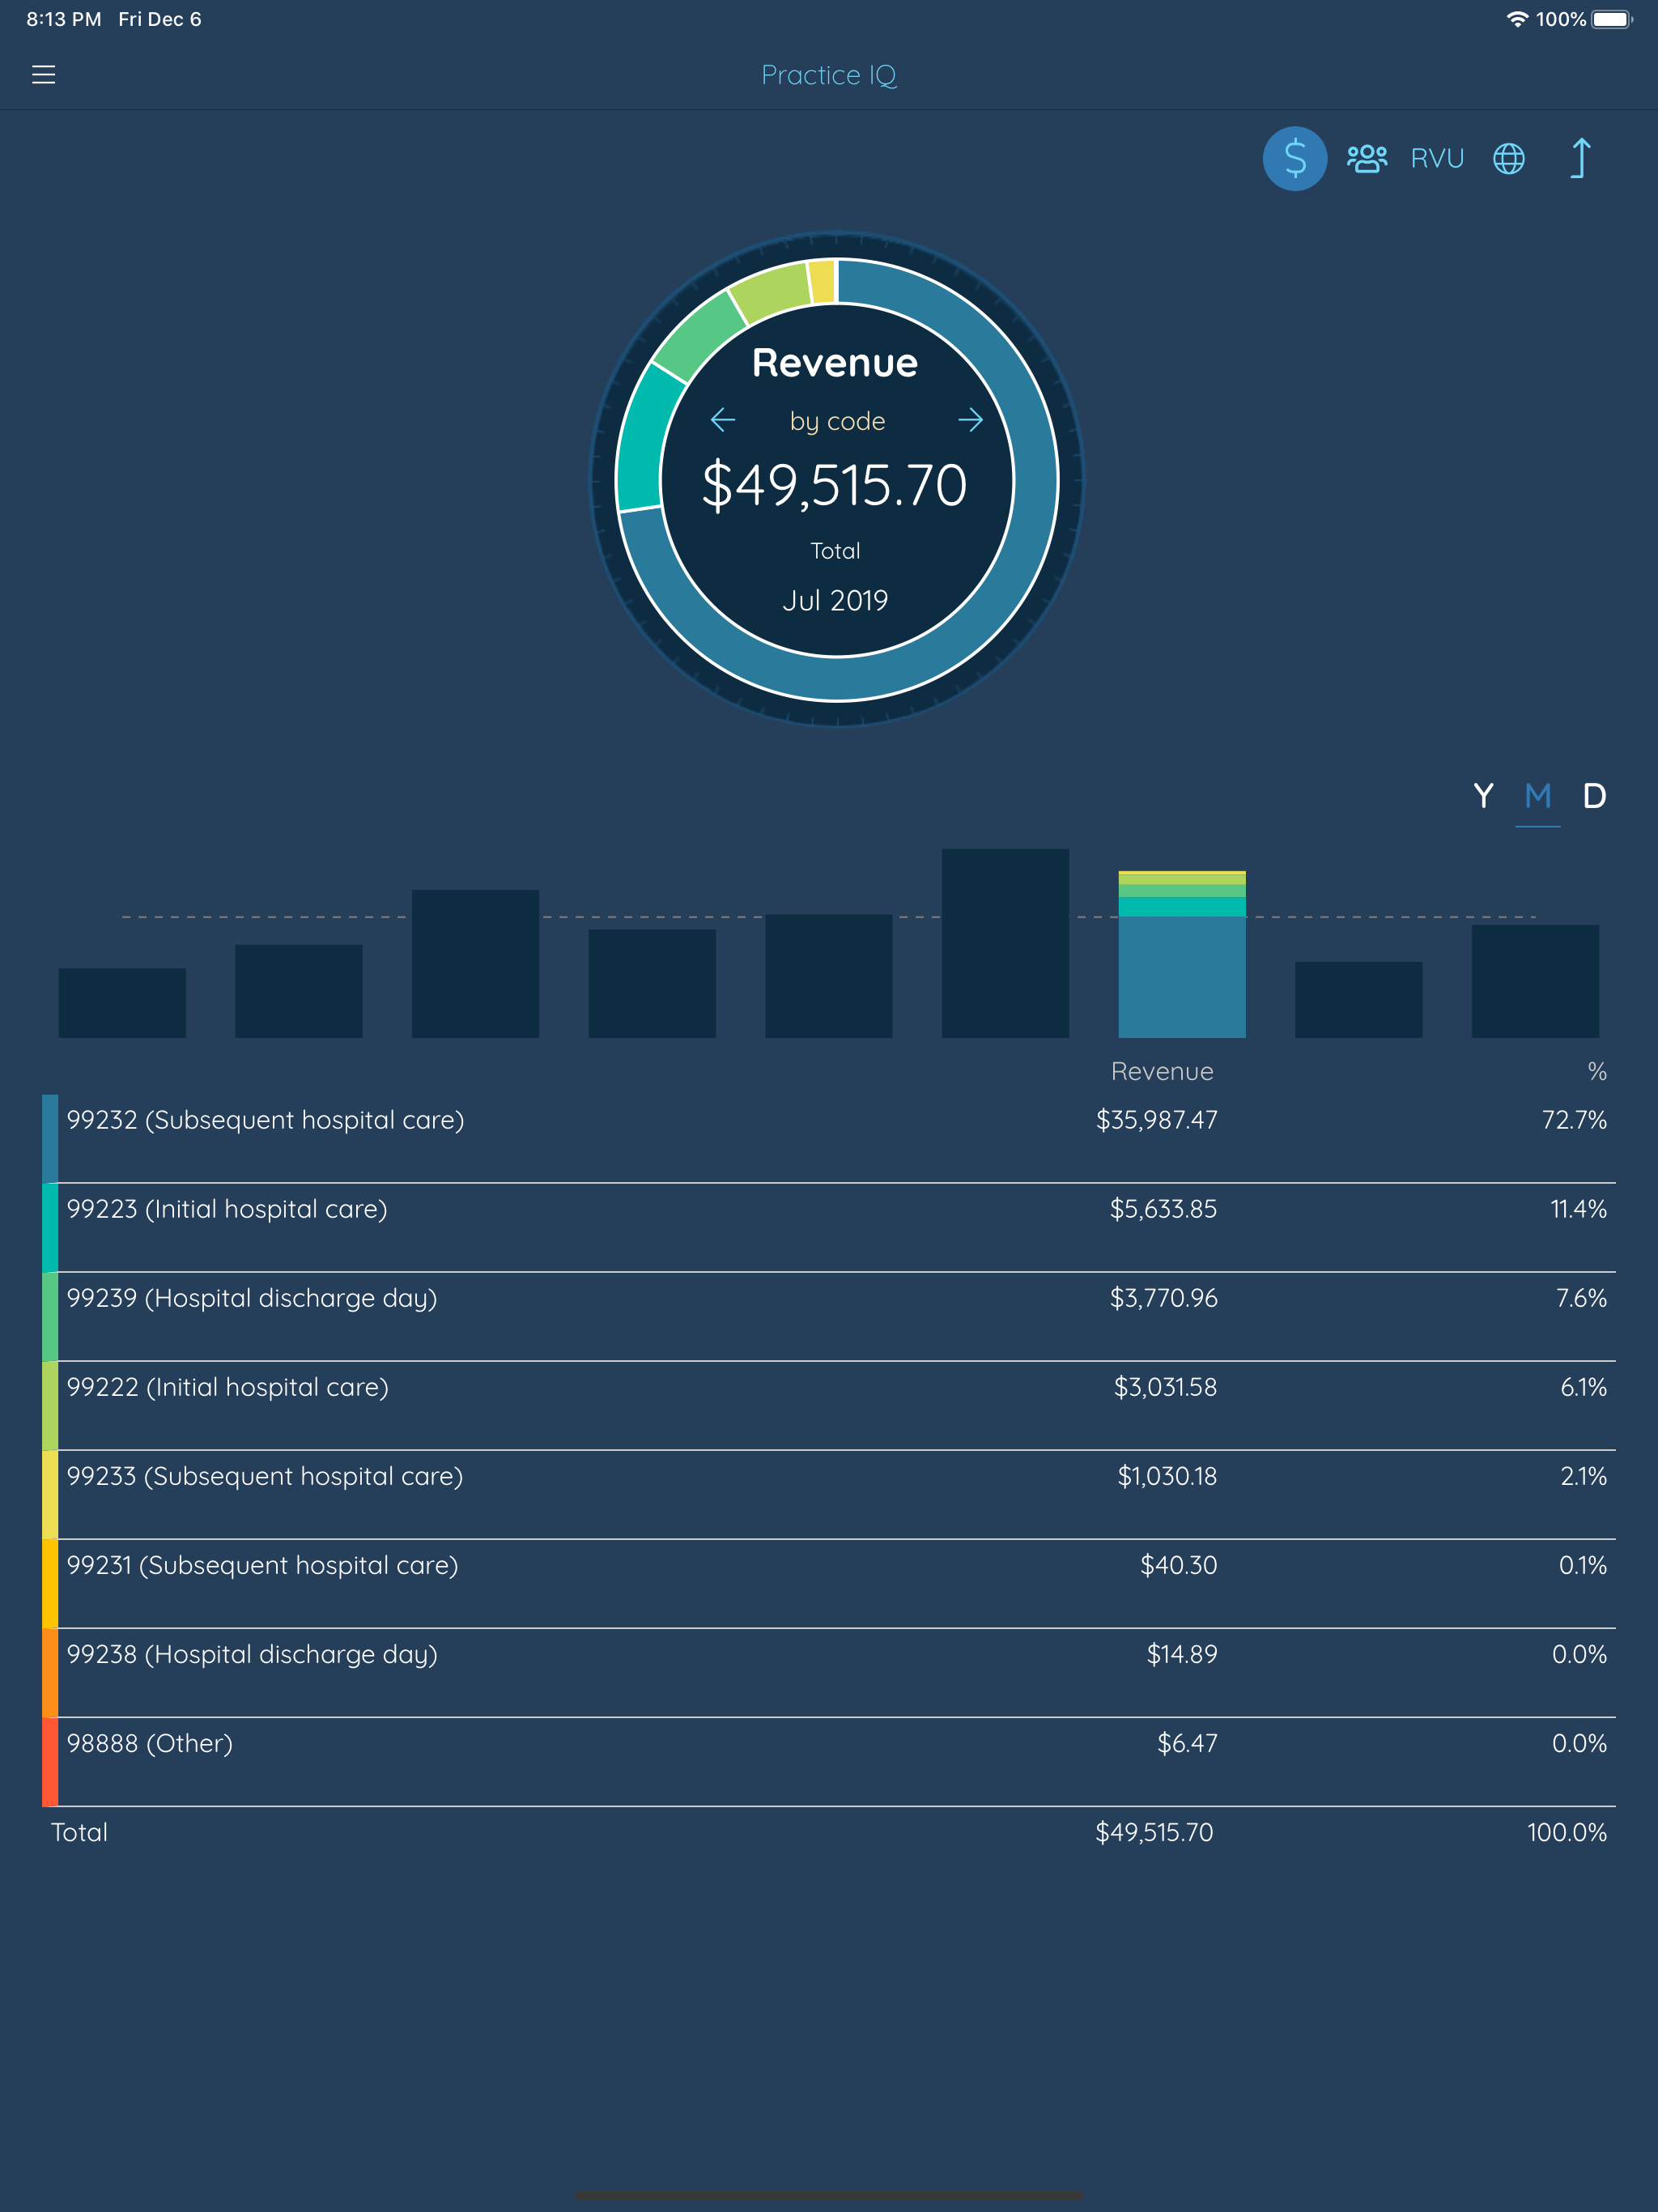
Task: Tap the $3,770.96 revenue value
Action: coord(1163,1298)
